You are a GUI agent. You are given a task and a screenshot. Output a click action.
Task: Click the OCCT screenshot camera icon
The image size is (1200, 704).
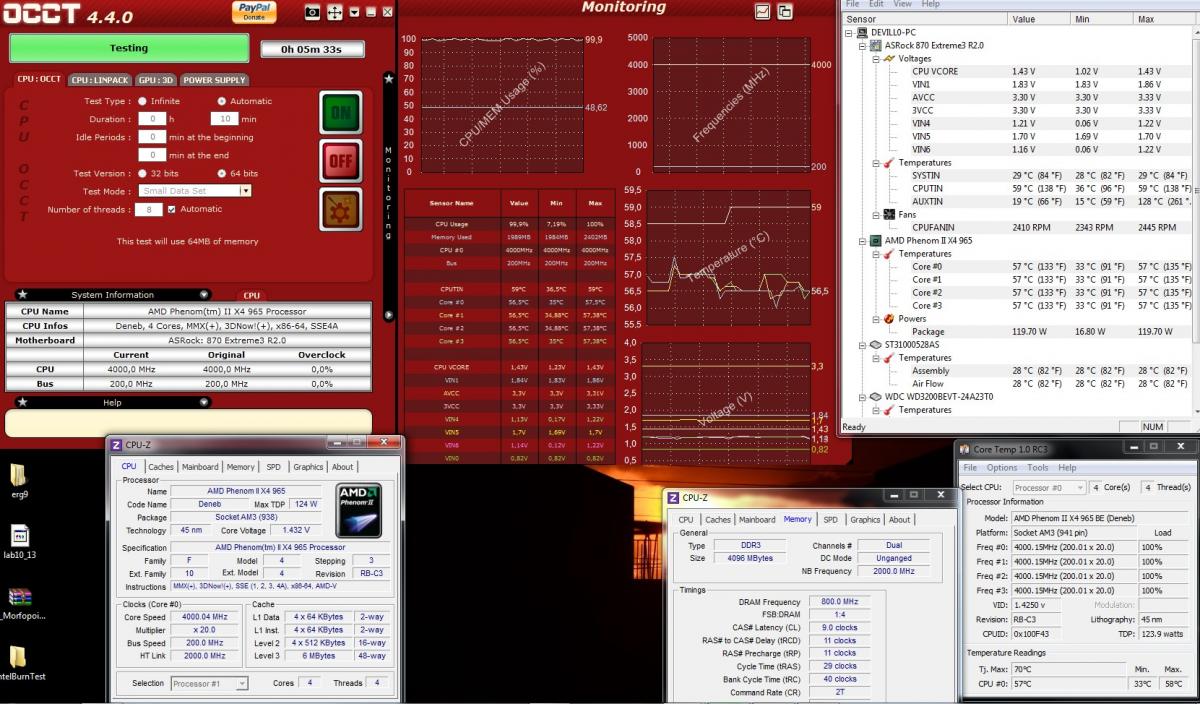click(312, 13)
